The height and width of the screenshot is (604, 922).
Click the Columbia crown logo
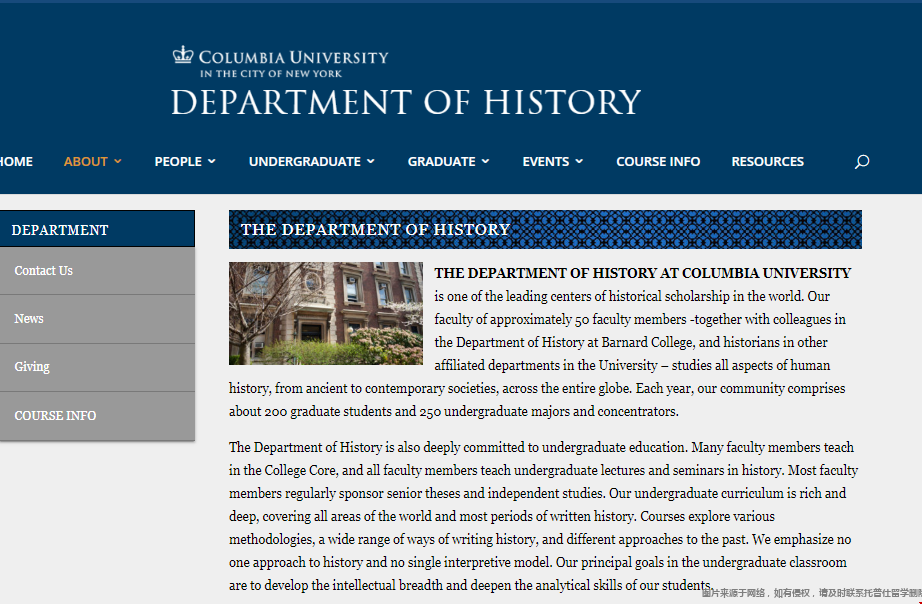183,55
